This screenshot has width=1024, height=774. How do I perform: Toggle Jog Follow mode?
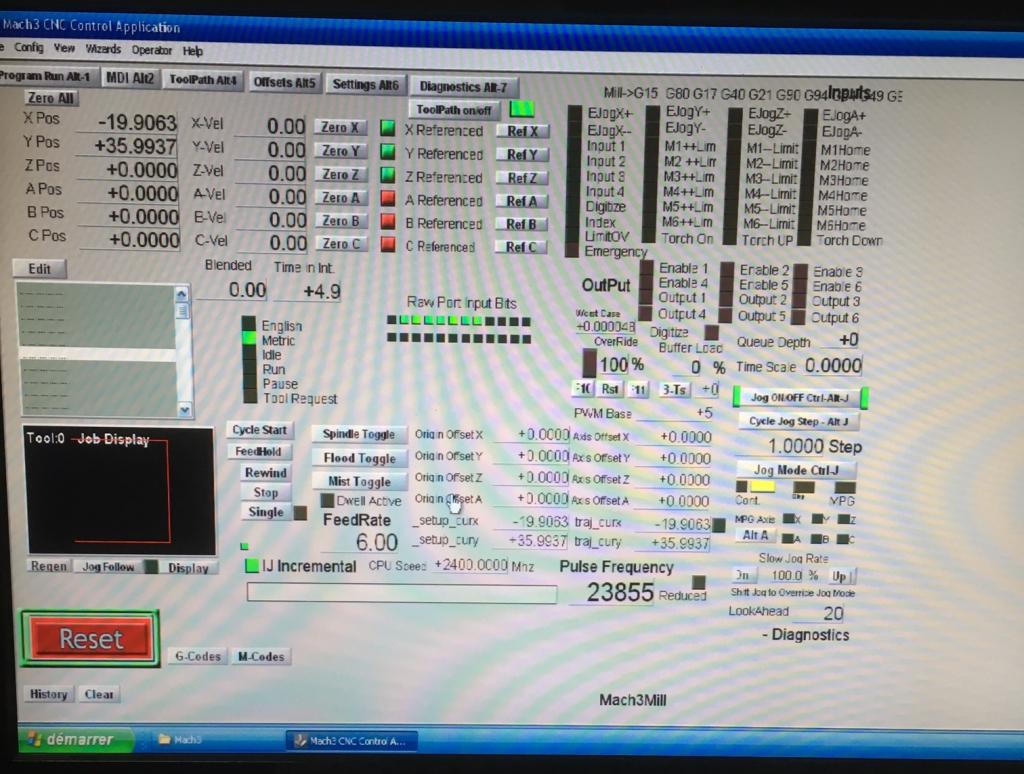pos(108,567)
